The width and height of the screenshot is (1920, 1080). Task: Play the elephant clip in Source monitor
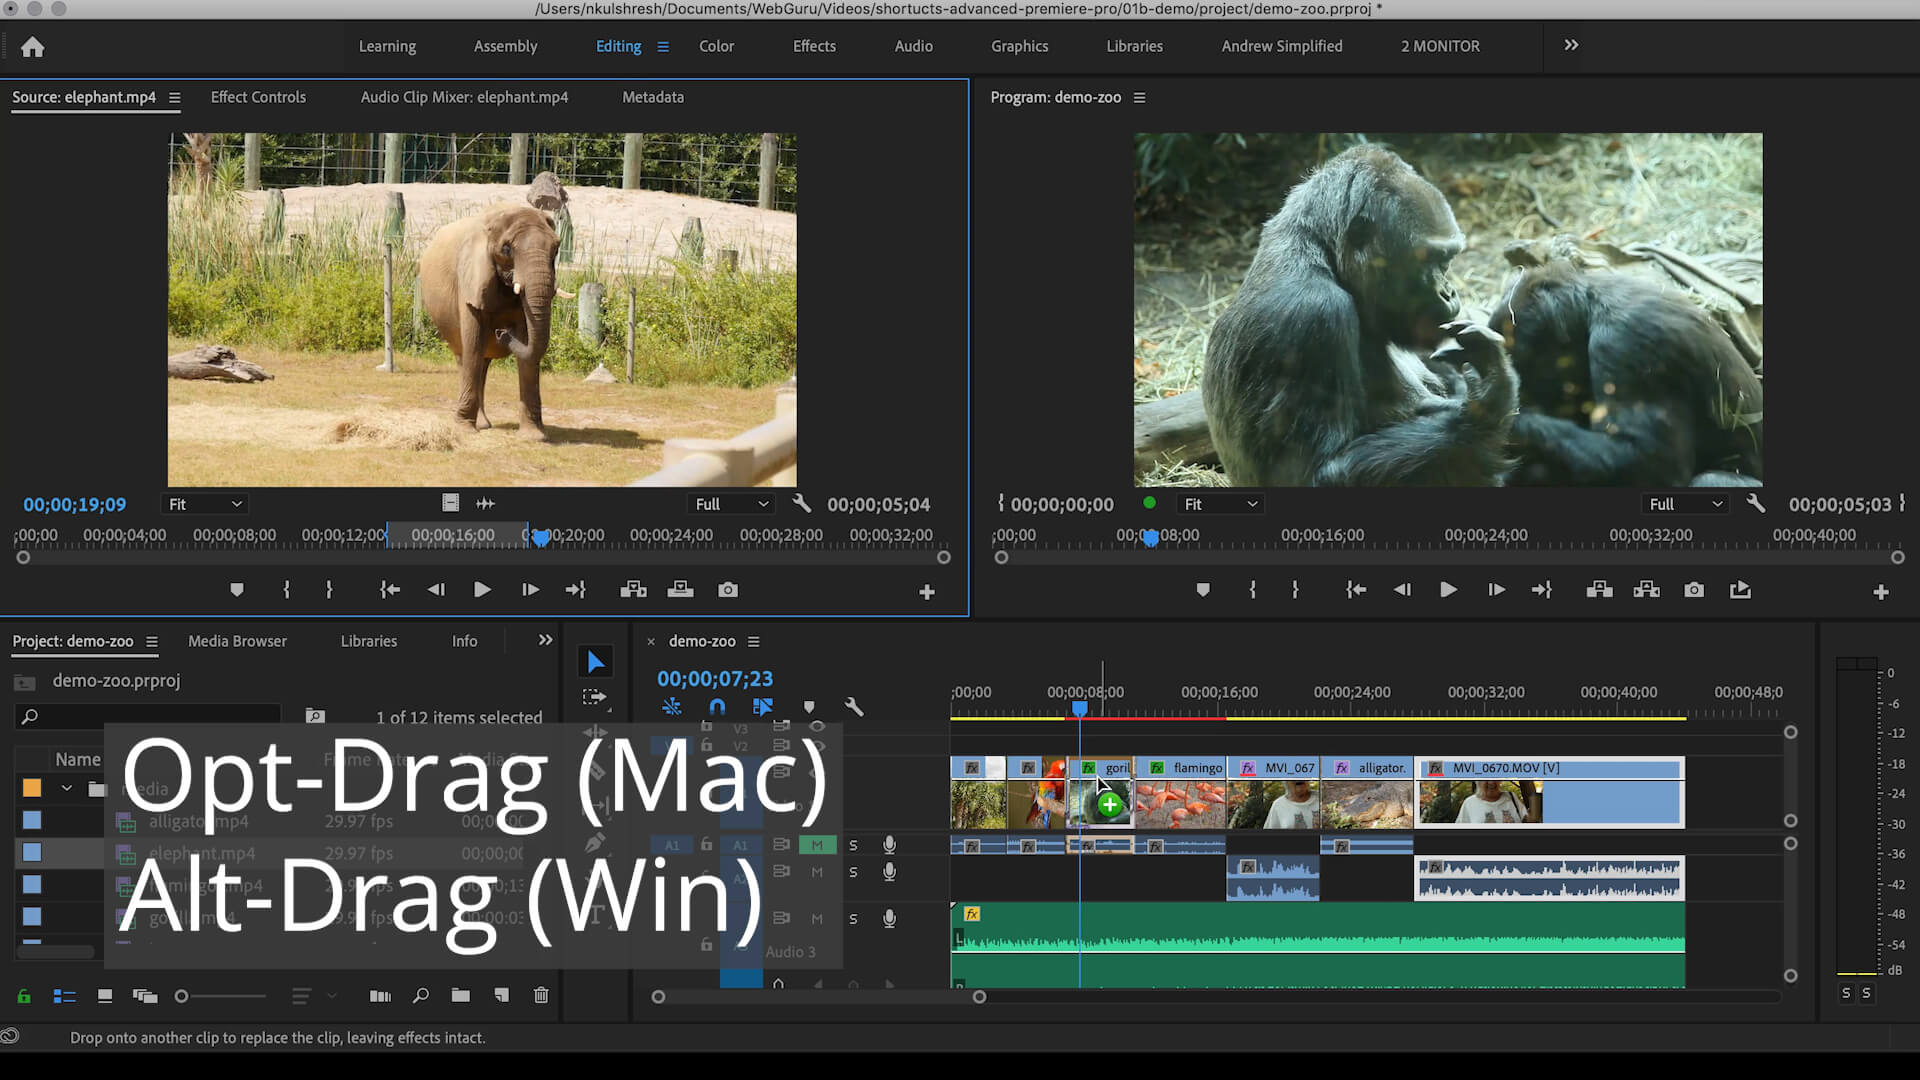coord(482,590)
